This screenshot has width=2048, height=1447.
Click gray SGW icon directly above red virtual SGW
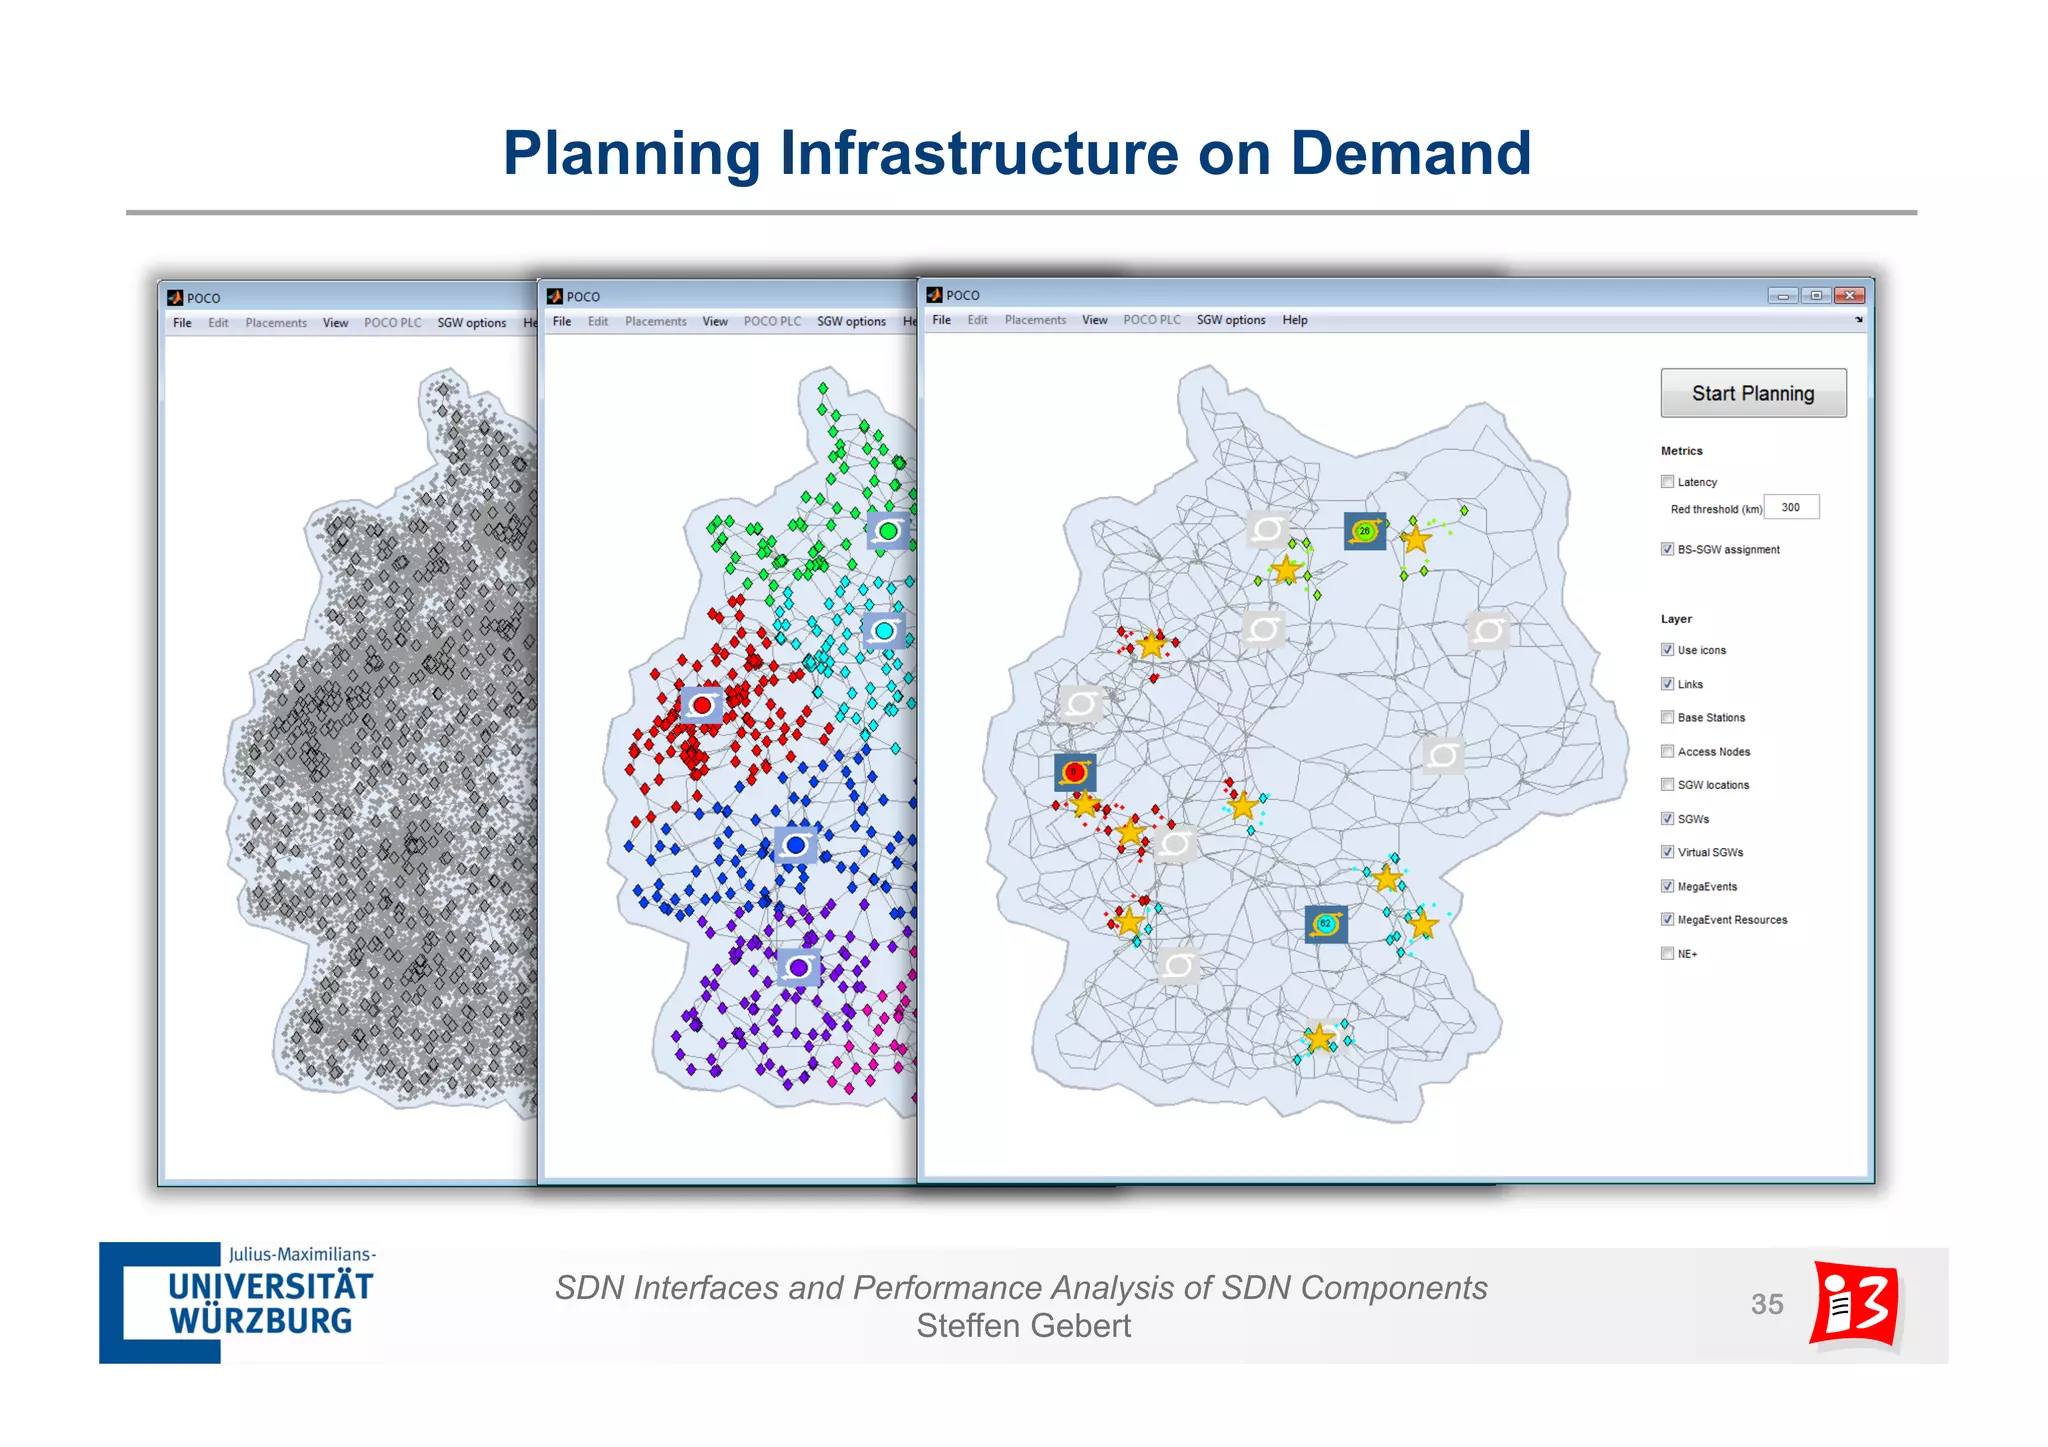point(1081,704)
